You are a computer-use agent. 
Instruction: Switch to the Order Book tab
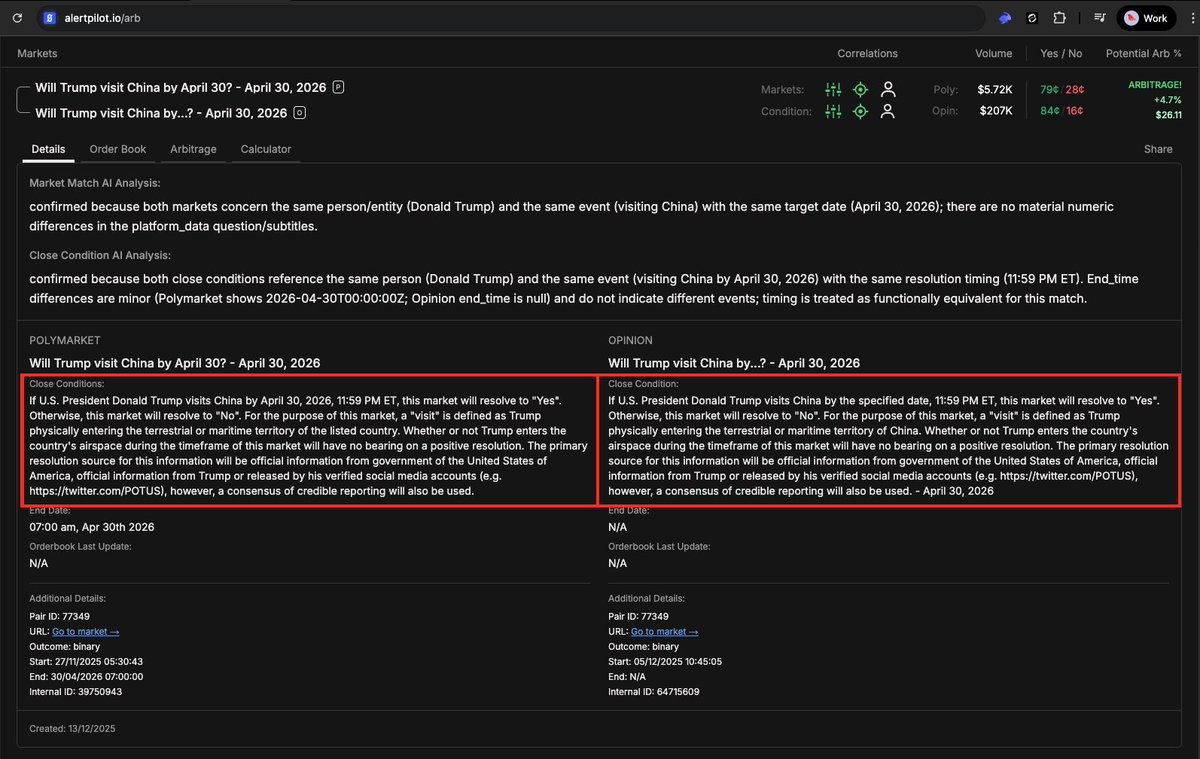[118, 149]
